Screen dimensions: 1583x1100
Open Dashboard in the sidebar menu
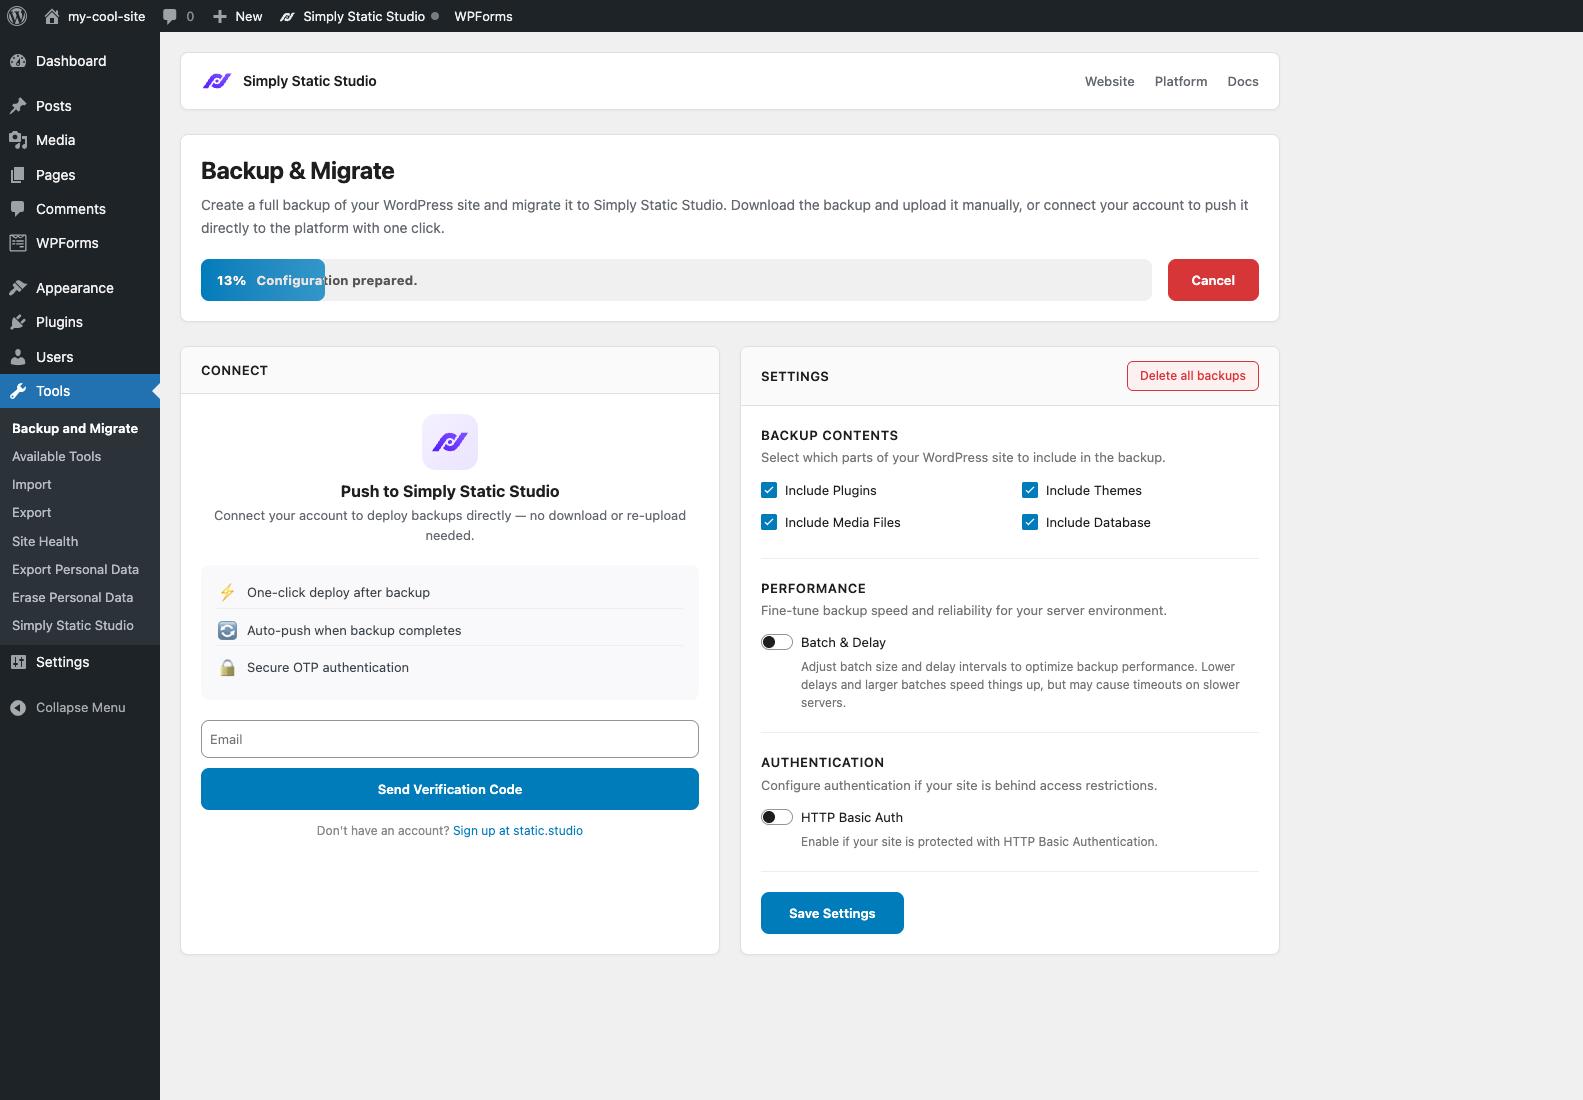80,61
